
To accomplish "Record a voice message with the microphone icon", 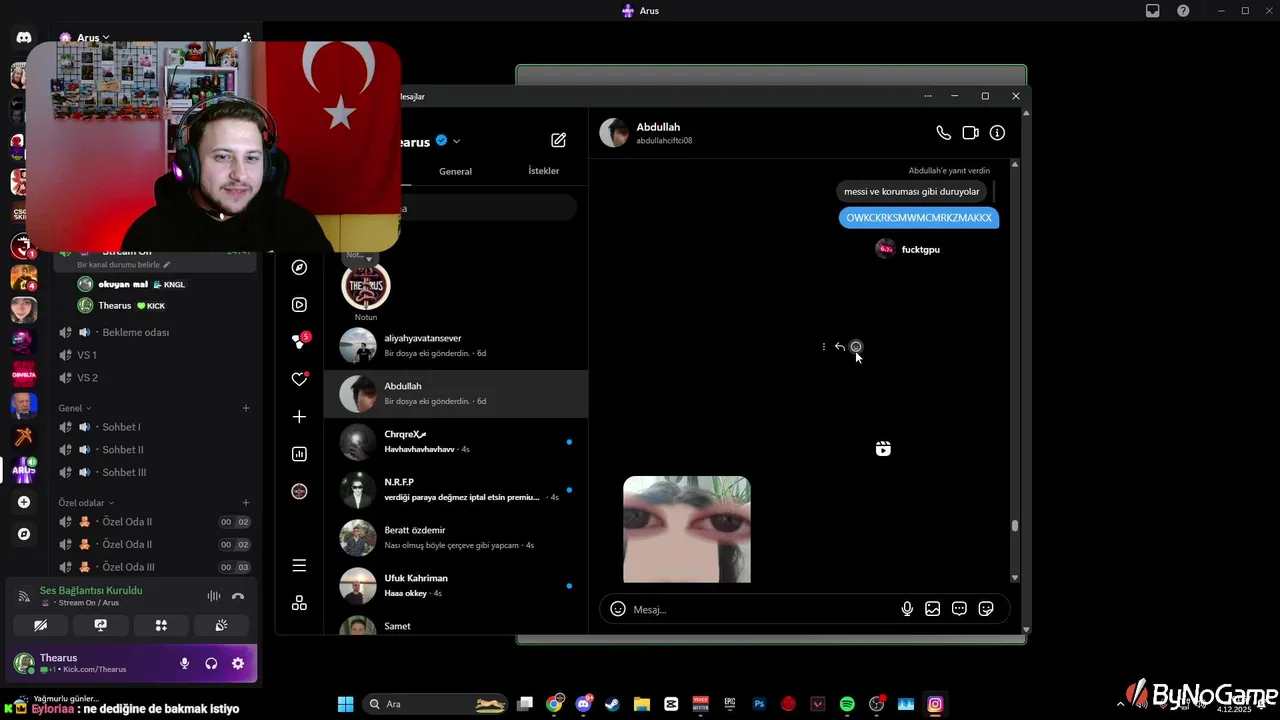I will point(907,609).
